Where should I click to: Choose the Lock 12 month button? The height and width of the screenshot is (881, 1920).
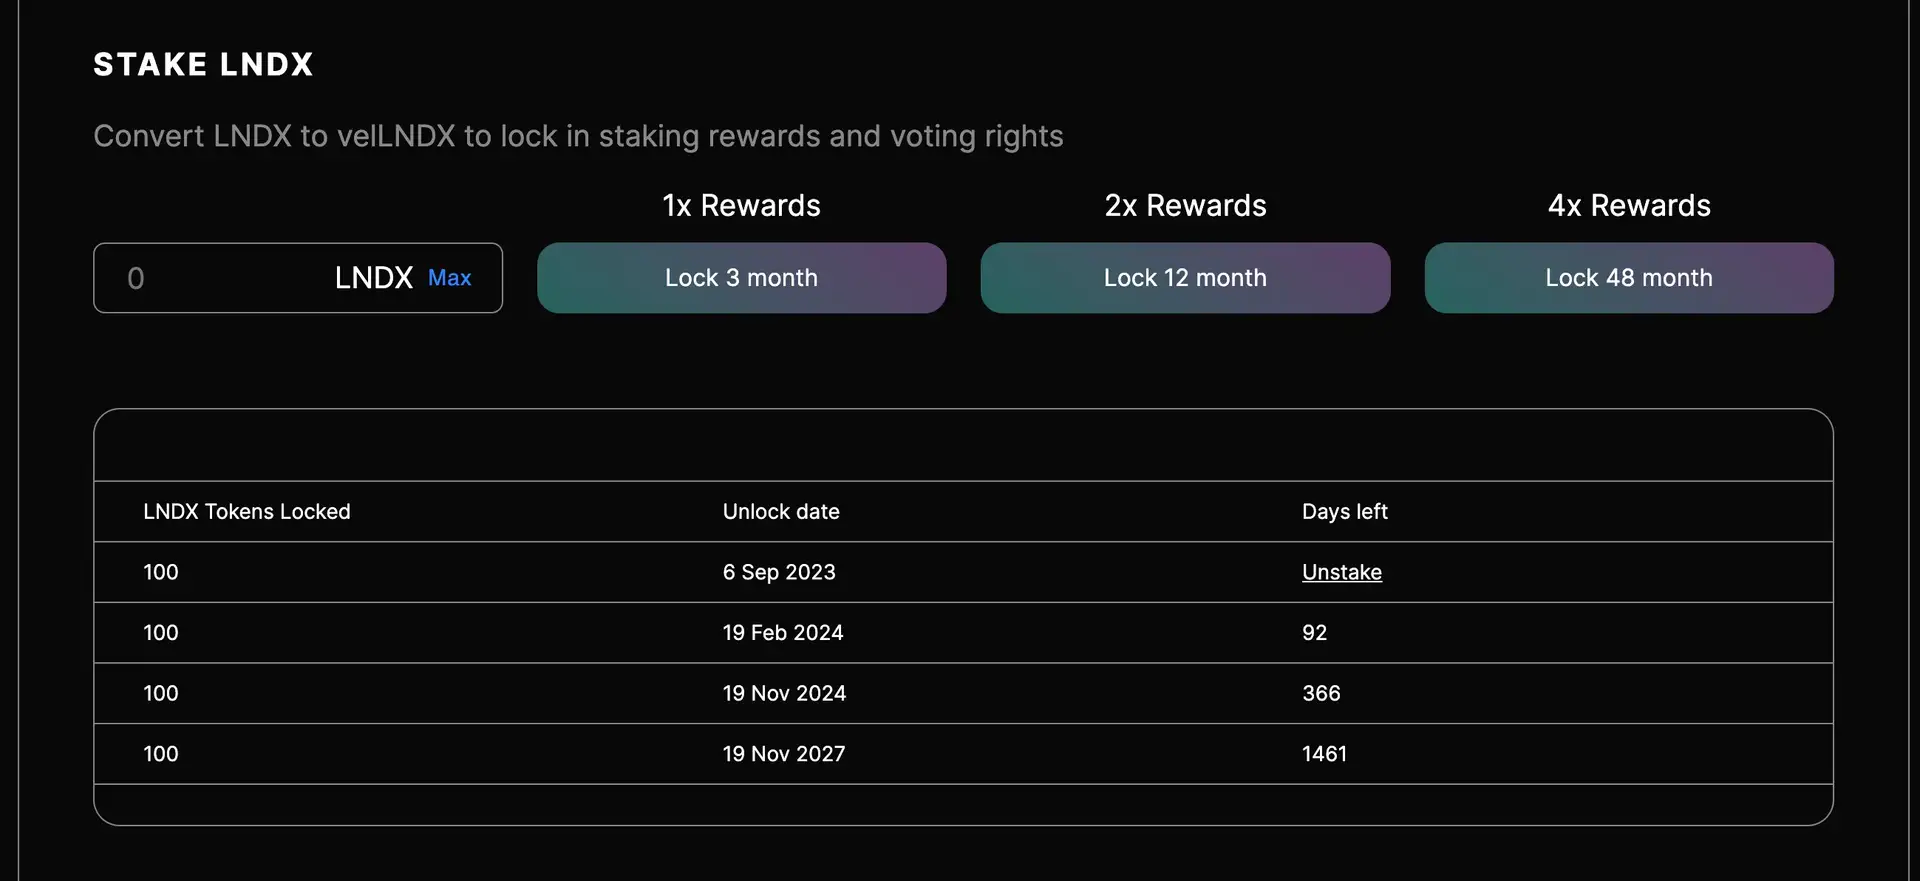tap(1185, 278)
